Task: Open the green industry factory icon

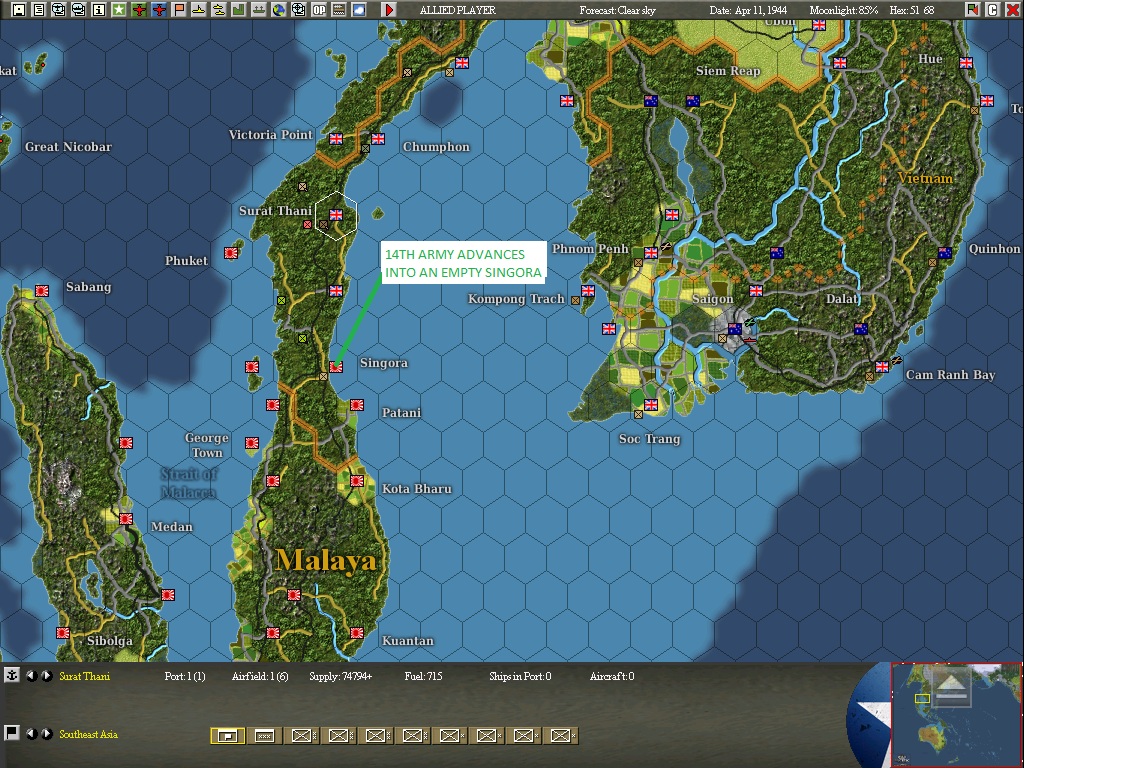Action: tap(239, 9)
